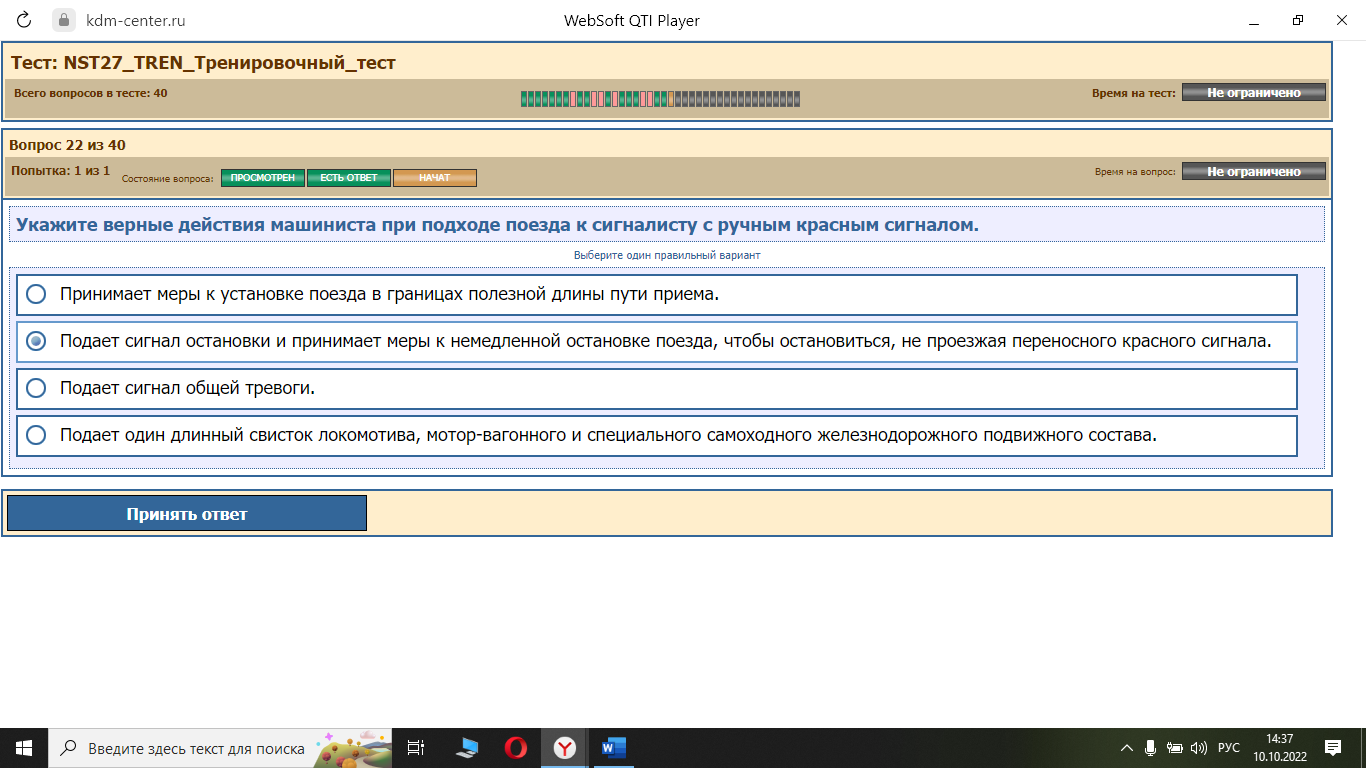This screenshot has height=768, width=1366.
Task: Launch Opera browser from the taskbar
Action: [516, 747]
